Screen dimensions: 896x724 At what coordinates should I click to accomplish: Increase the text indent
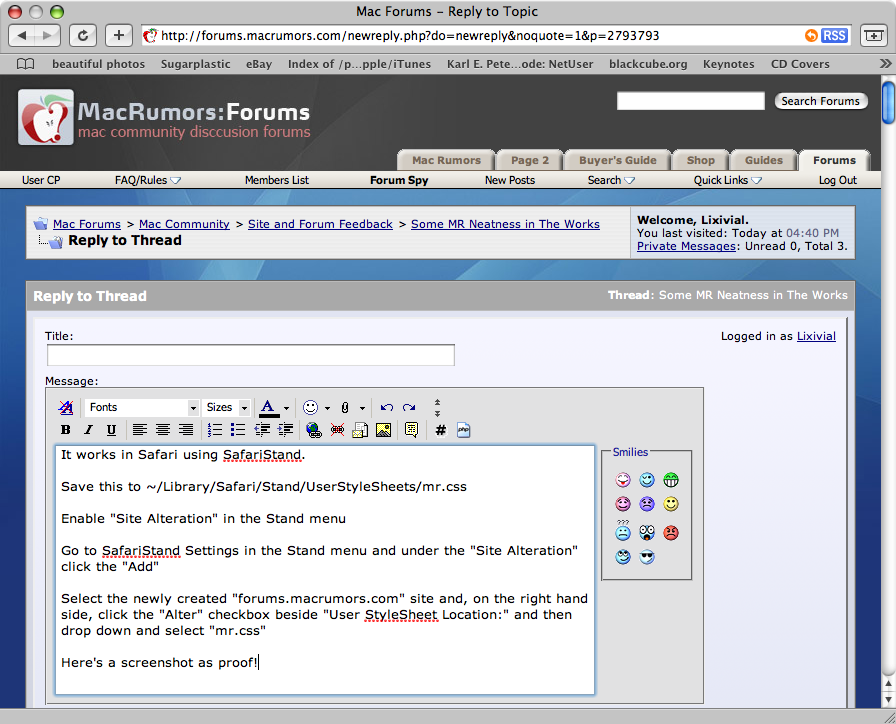[285, 430]
